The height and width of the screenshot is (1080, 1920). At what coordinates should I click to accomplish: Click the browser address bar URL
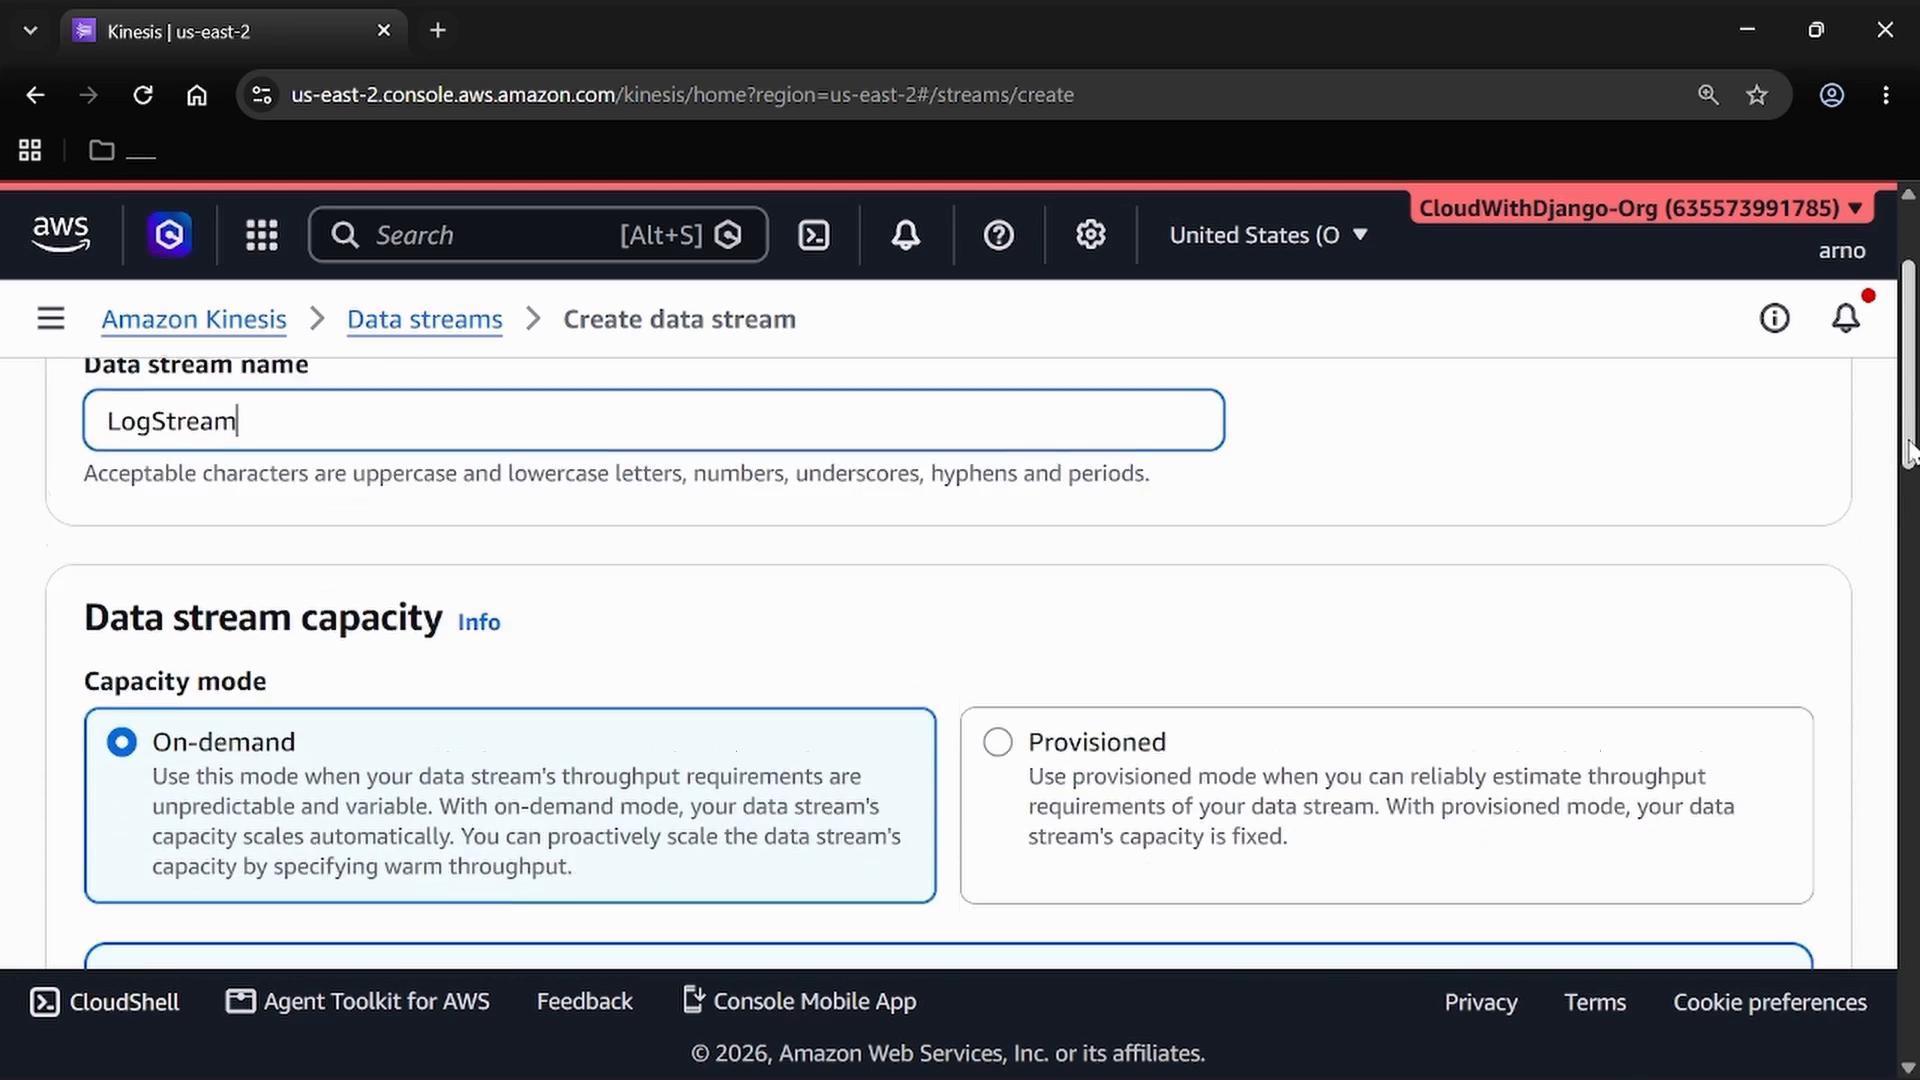click(682, 95)
